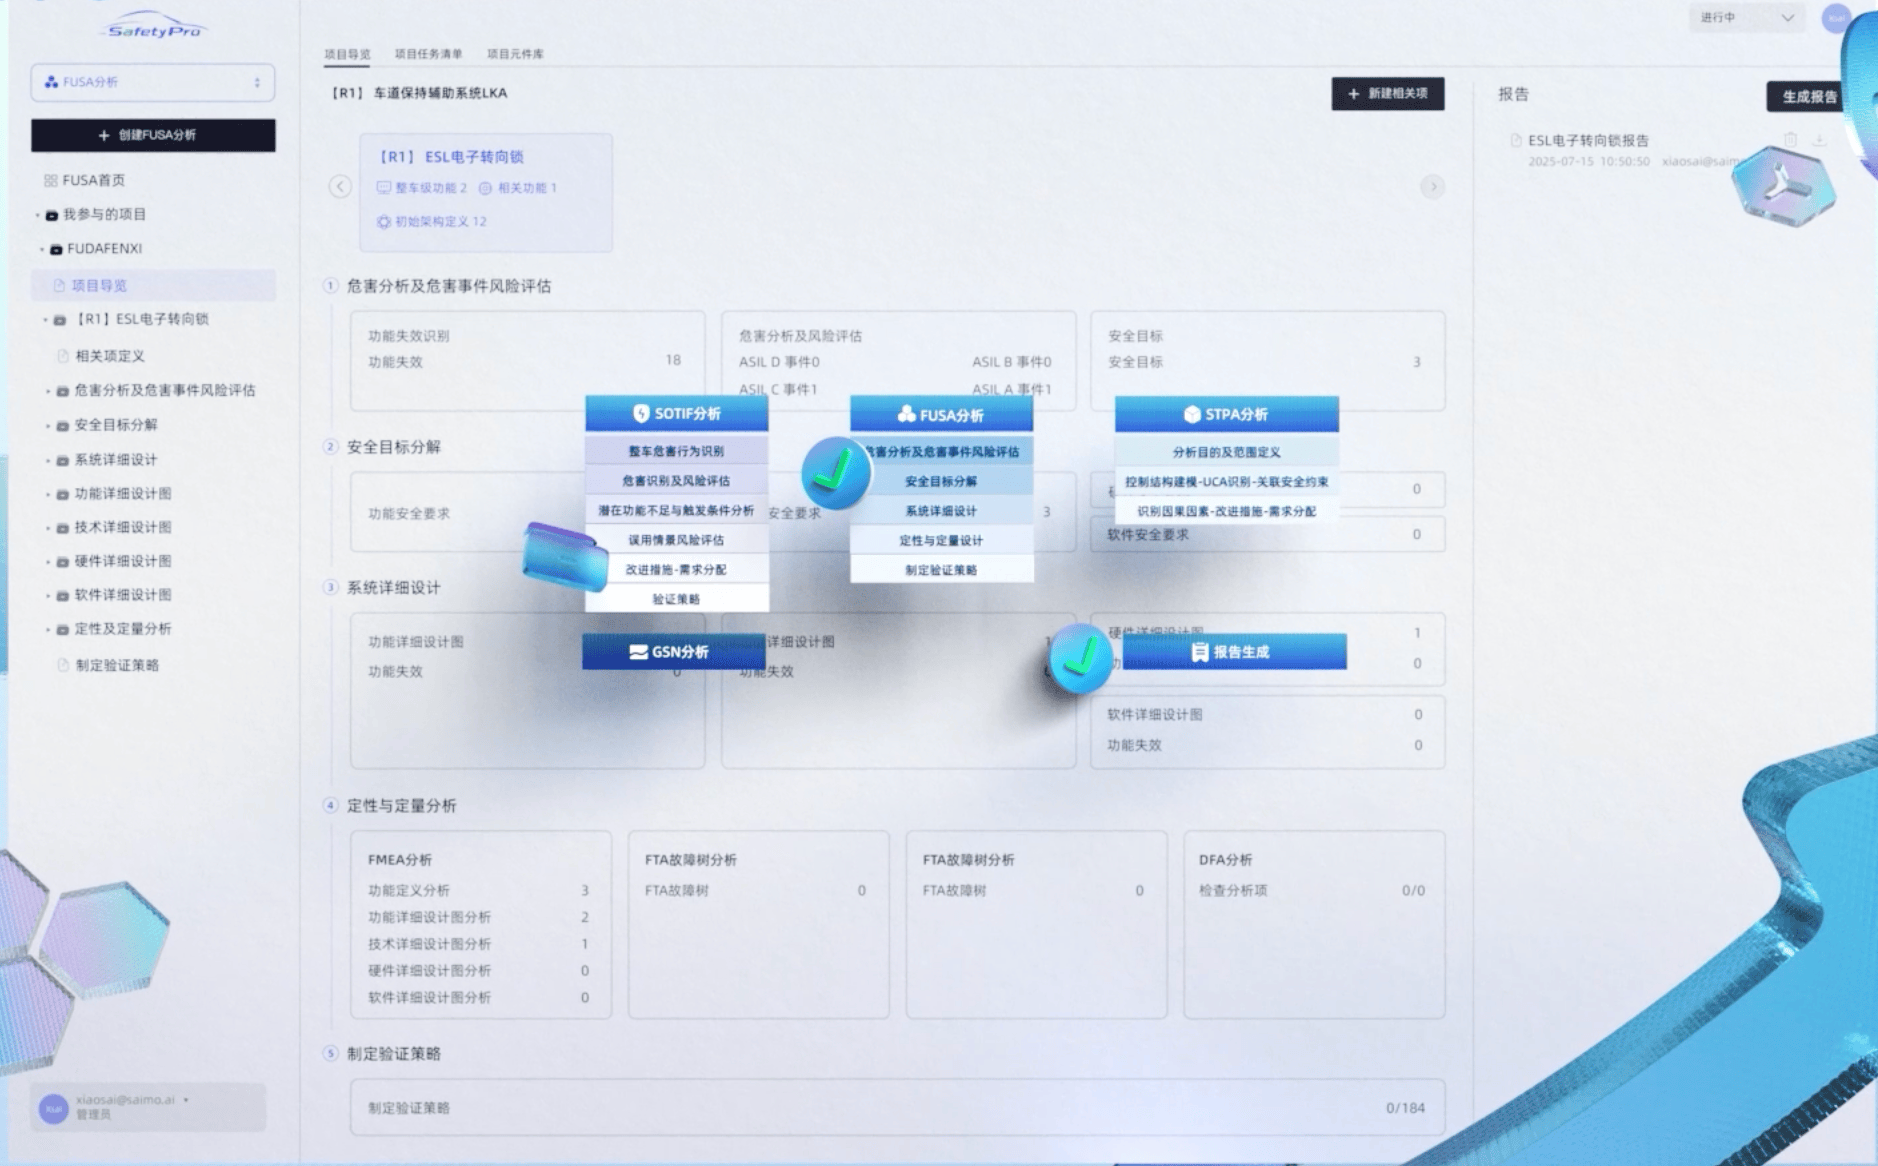Click the 初始架构定义 gear icon
Screen dimensions: 1878x1166
[x=383, y=222]
